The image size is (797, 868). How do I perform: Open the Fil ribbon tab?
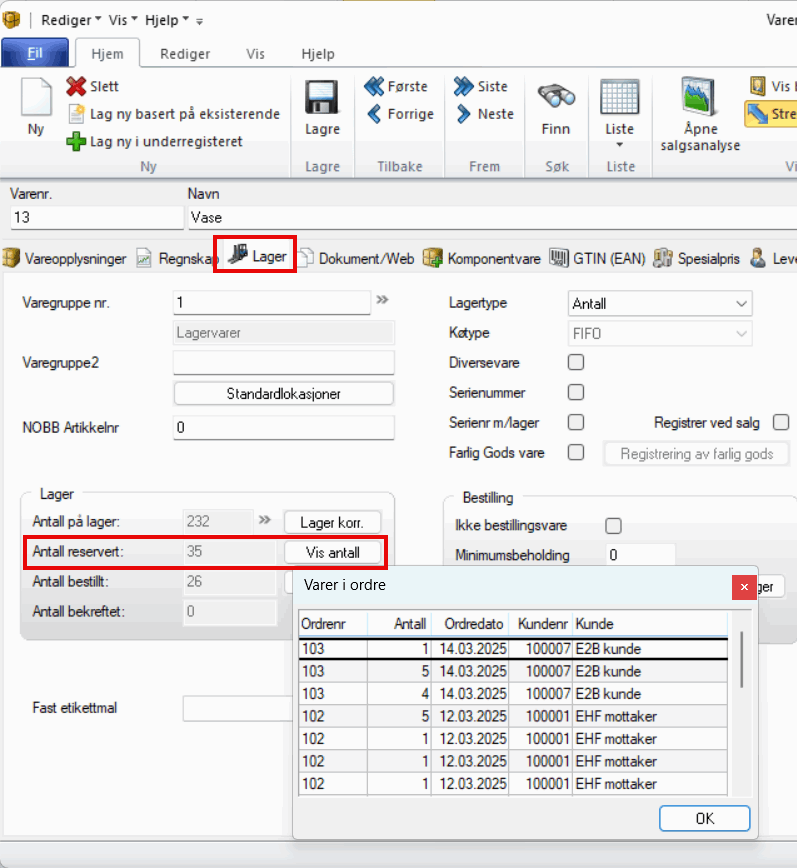click(35, 54)
